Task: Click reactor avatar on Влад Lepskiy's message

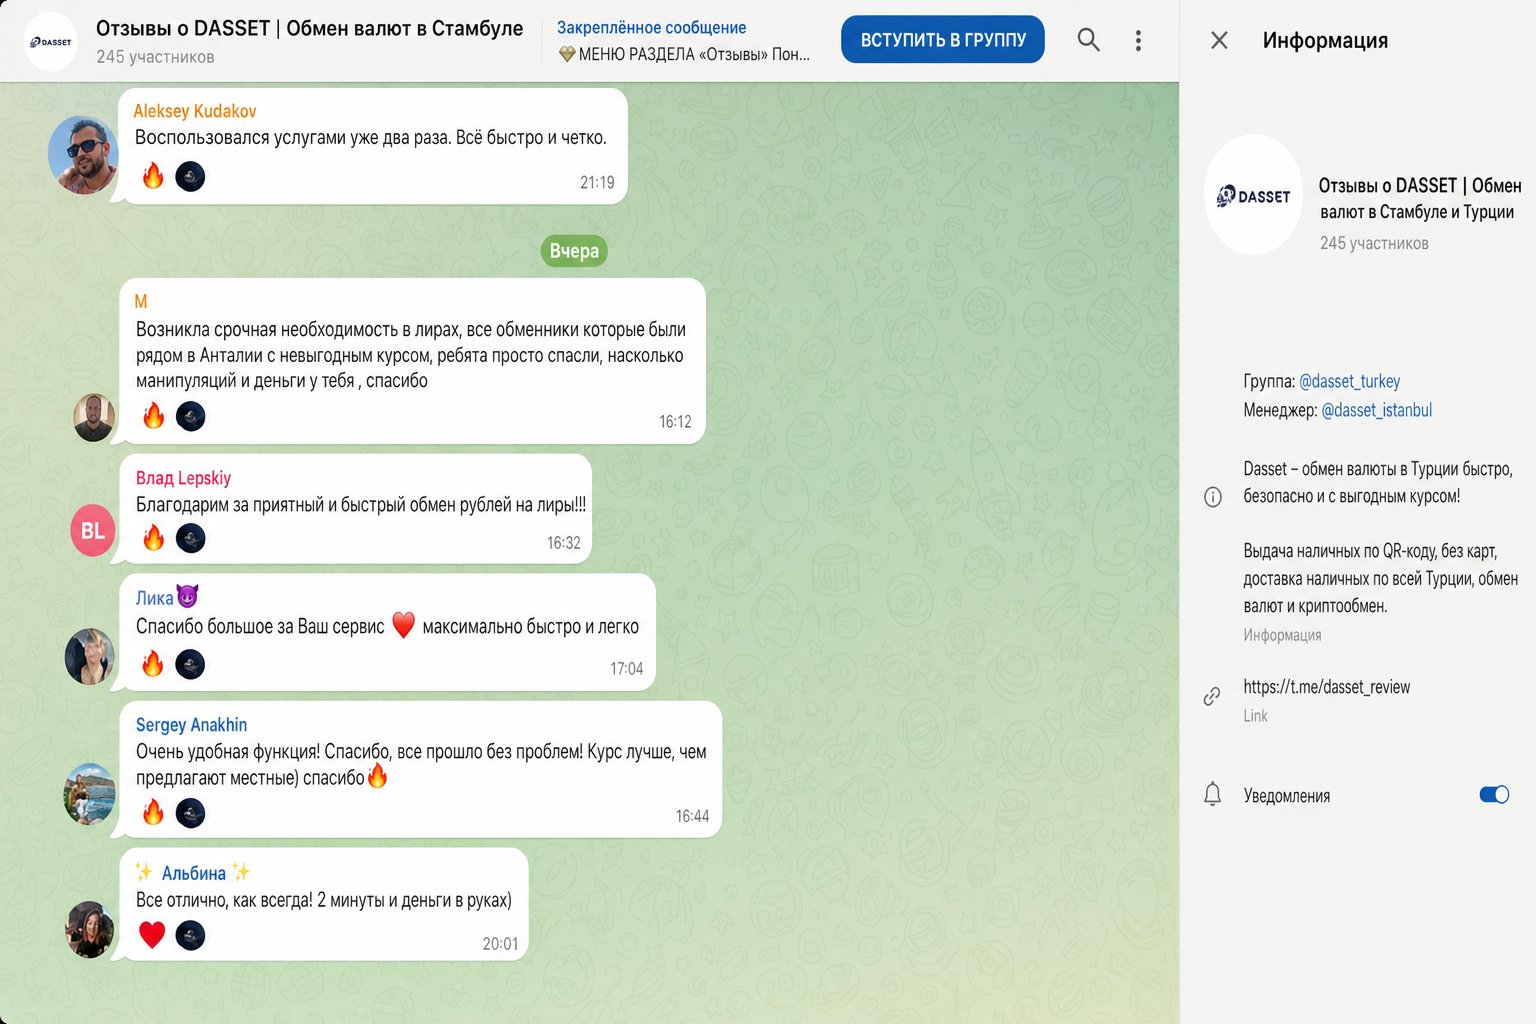Action: coord(190,538)
